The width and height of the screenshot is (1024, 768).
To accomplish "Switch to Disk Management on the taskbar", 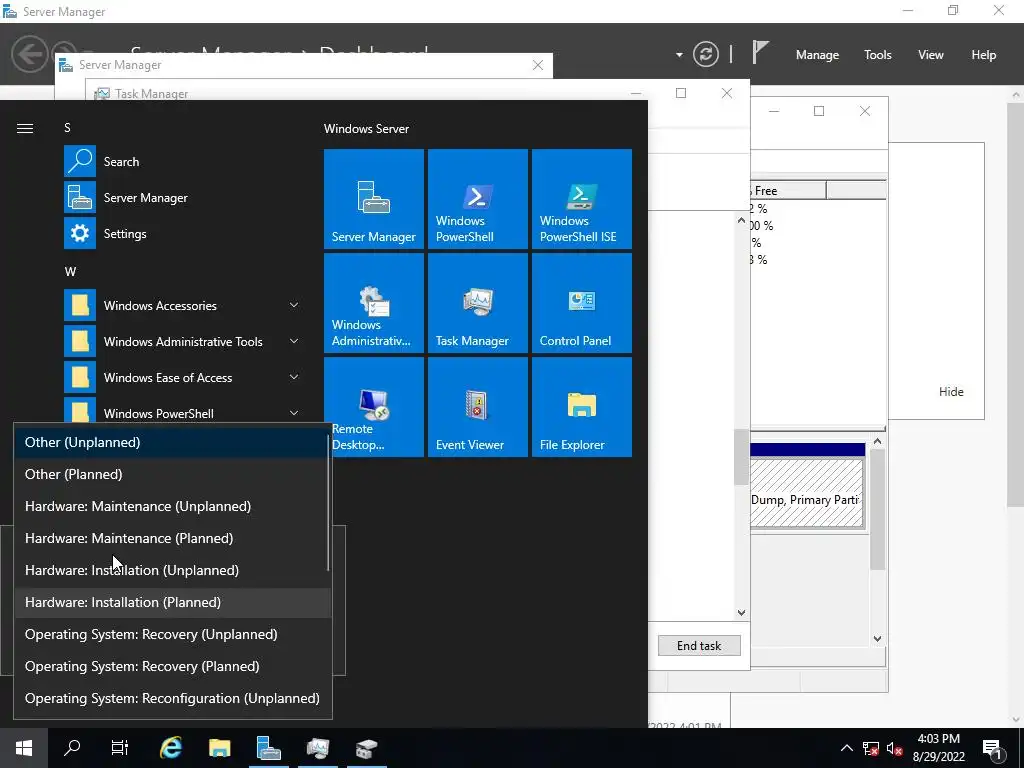I will pos(366,748).
